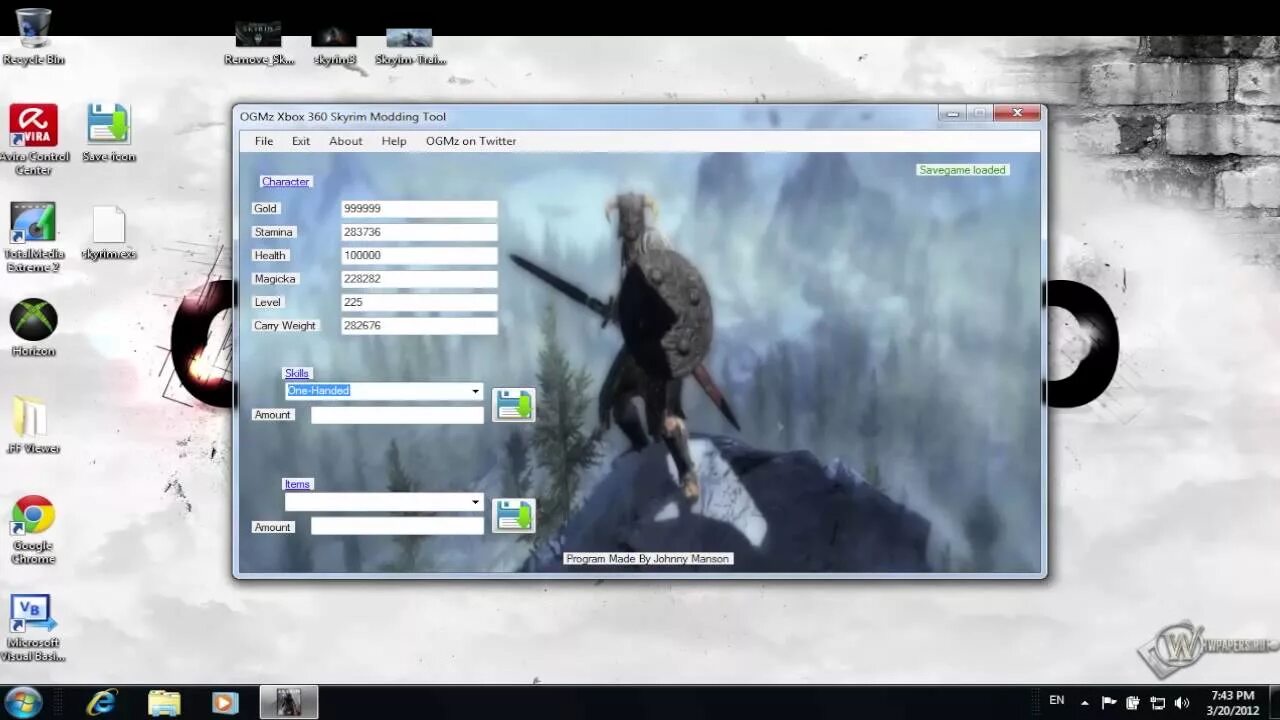Open the Save icon desktop shortcut
The height and width of the screenshot is (720, 1280).
coord(108,133)
